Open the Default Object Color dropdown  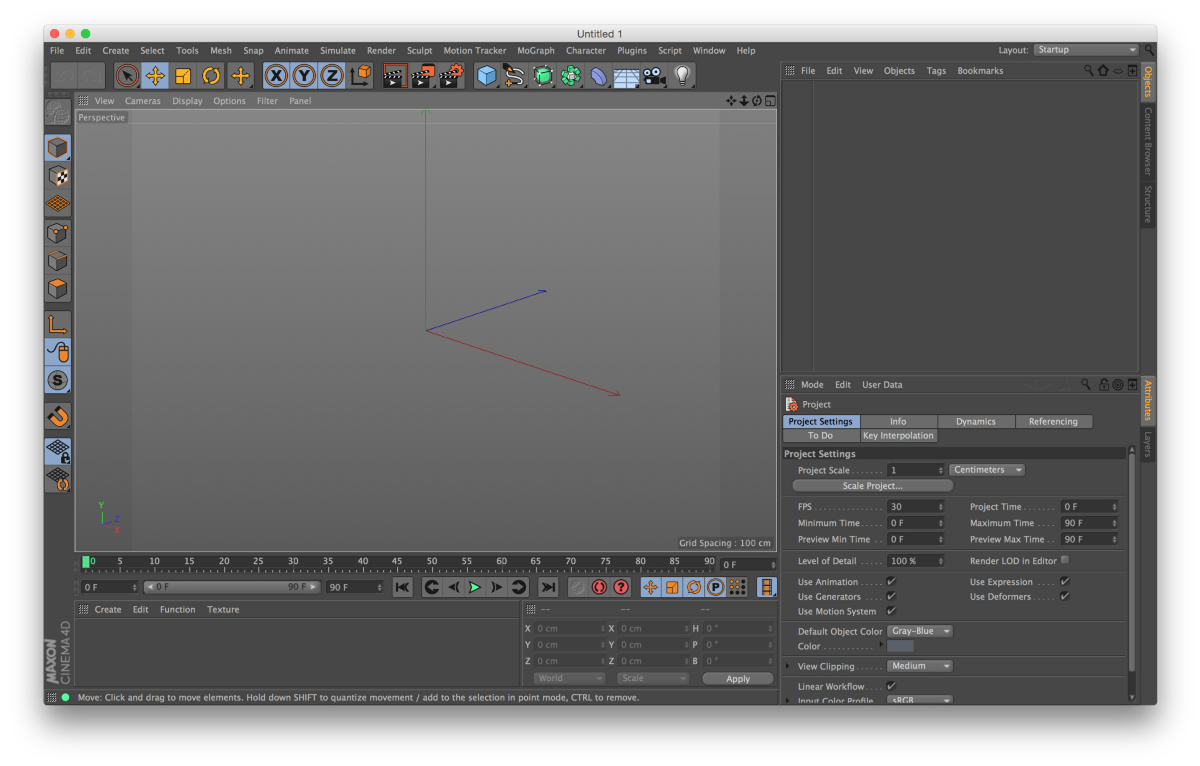point(919,631)
